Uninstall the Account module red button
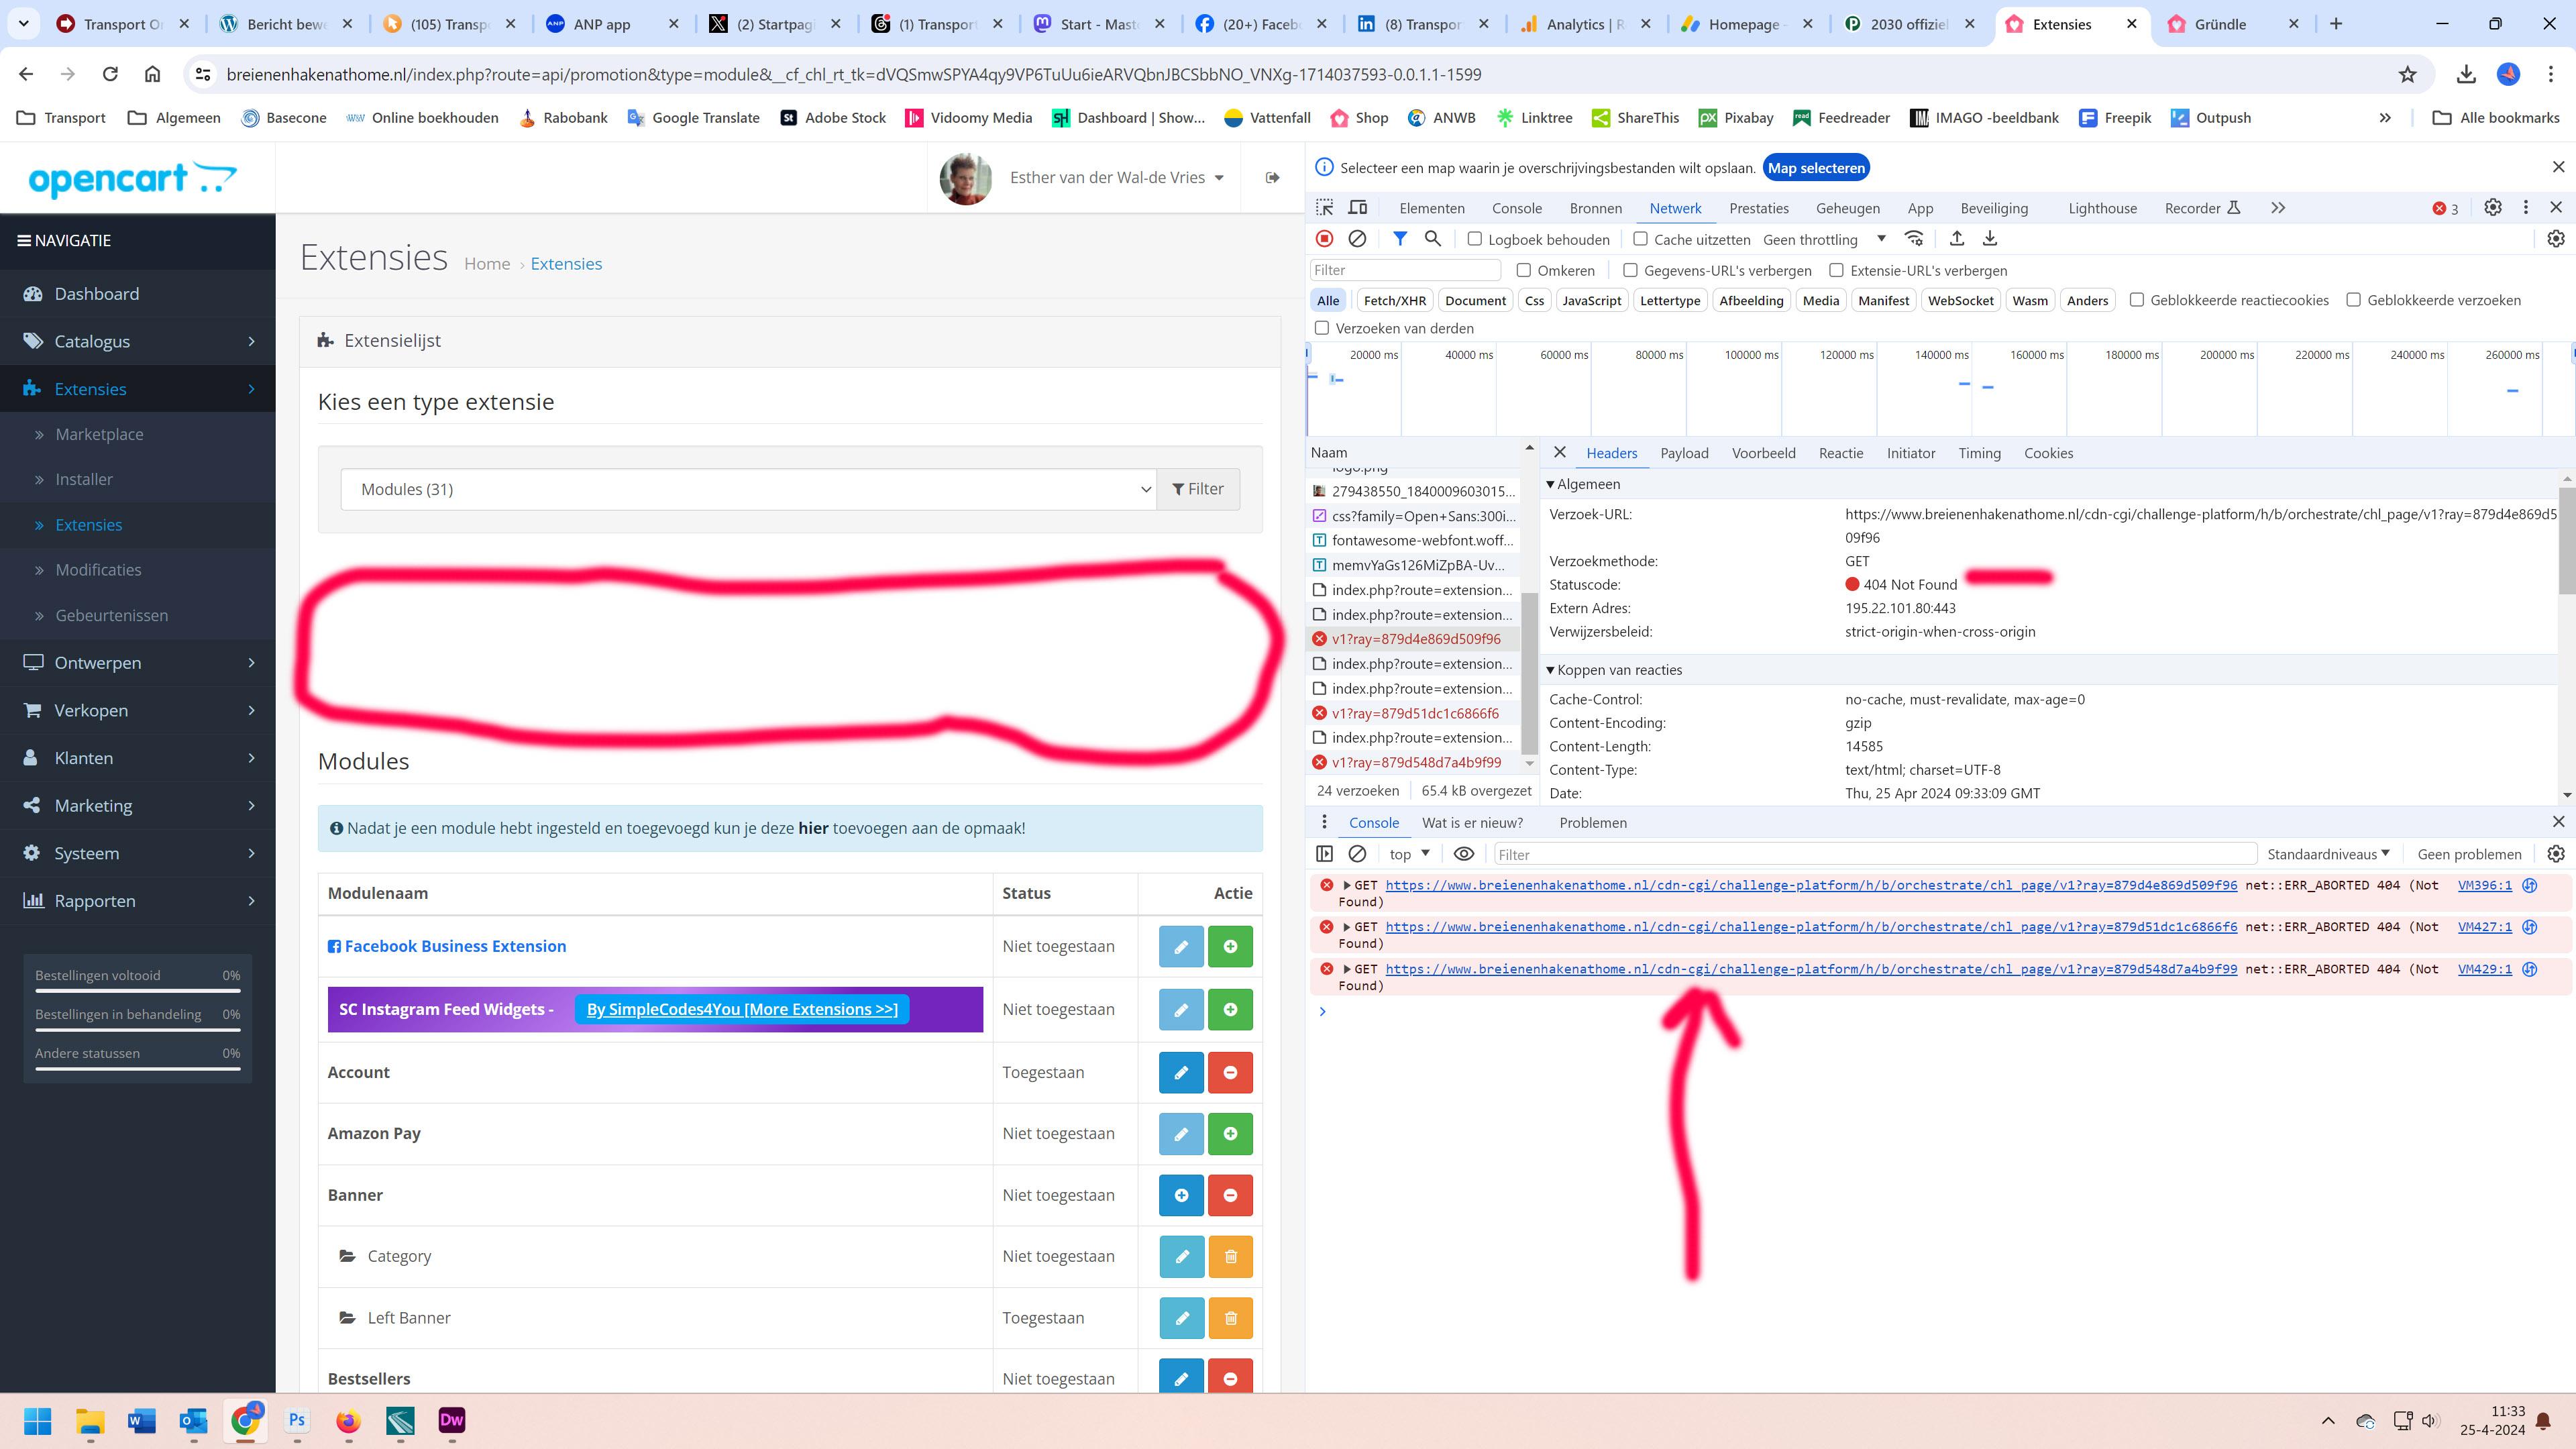Screen dimensions: 2576x1449 pos(1230,1073)
